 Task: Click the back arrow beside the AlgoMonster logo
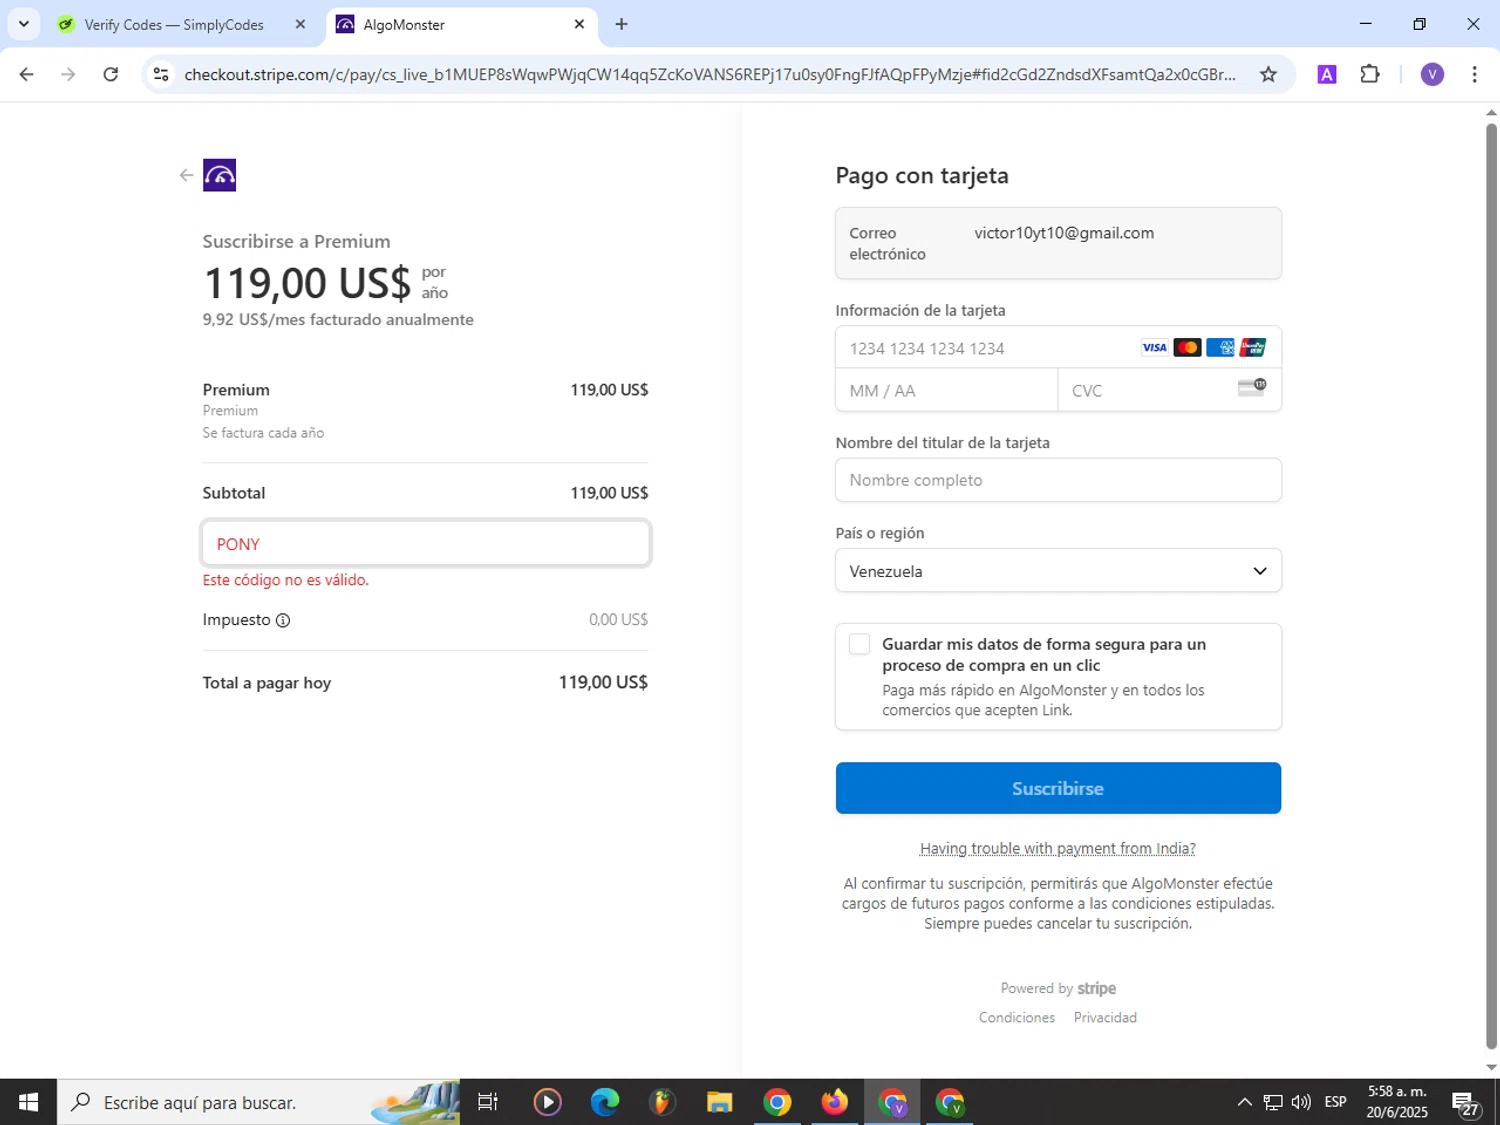pos(186,175)
